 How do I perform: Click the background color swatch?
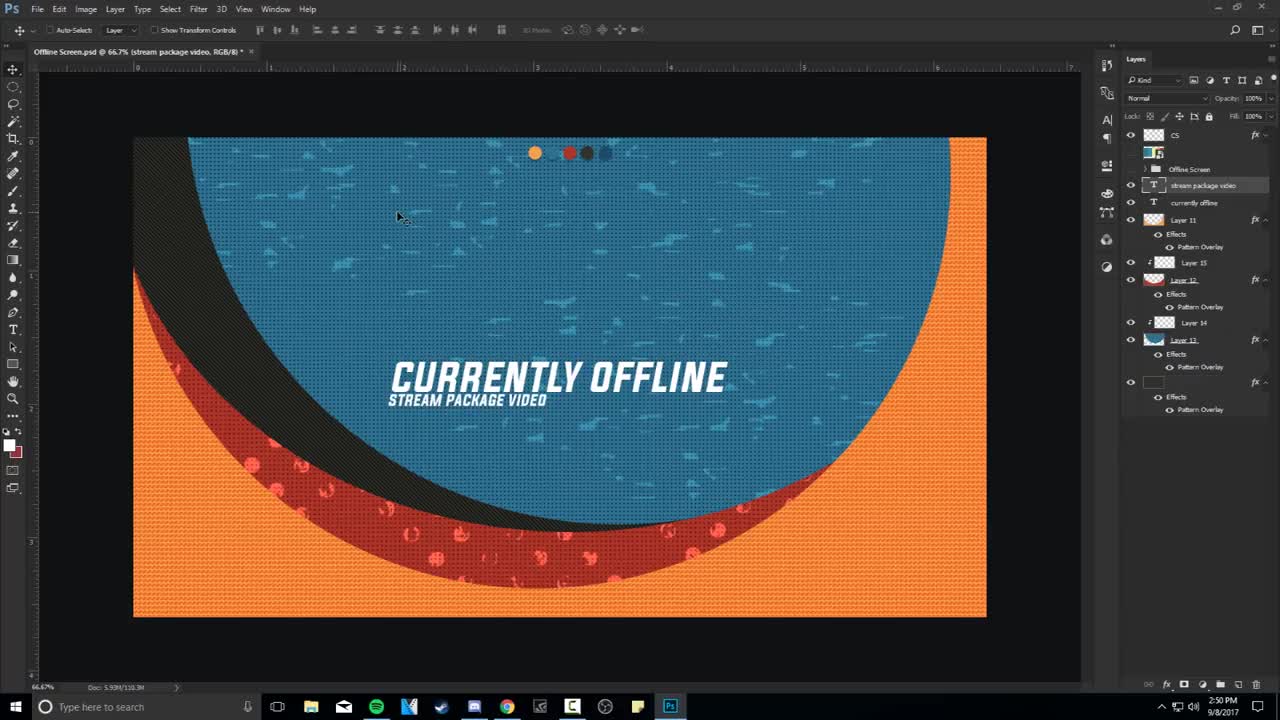pyautogui.click(x=16, y=452)
